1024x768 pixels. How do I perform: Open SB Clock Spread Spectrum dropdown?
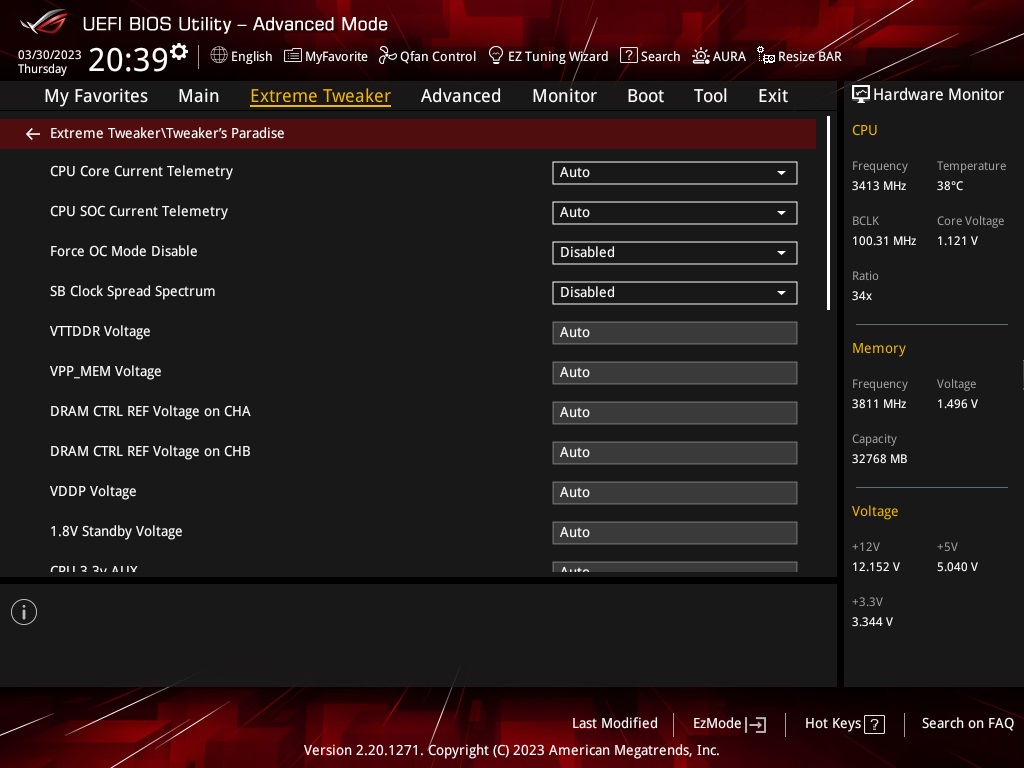click(x=675, y=292)
